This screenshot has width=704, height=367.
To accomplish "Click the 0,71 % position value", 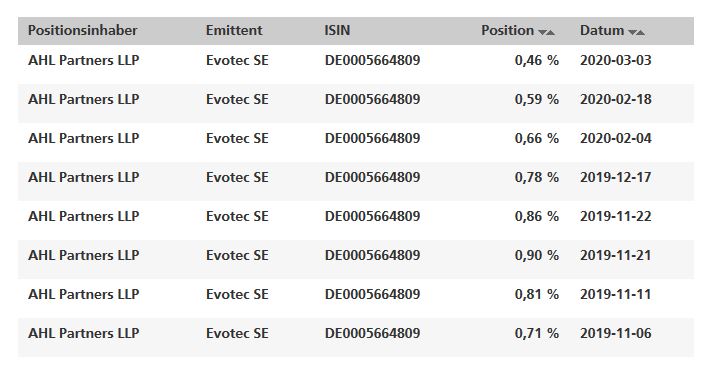I will 537,333.
